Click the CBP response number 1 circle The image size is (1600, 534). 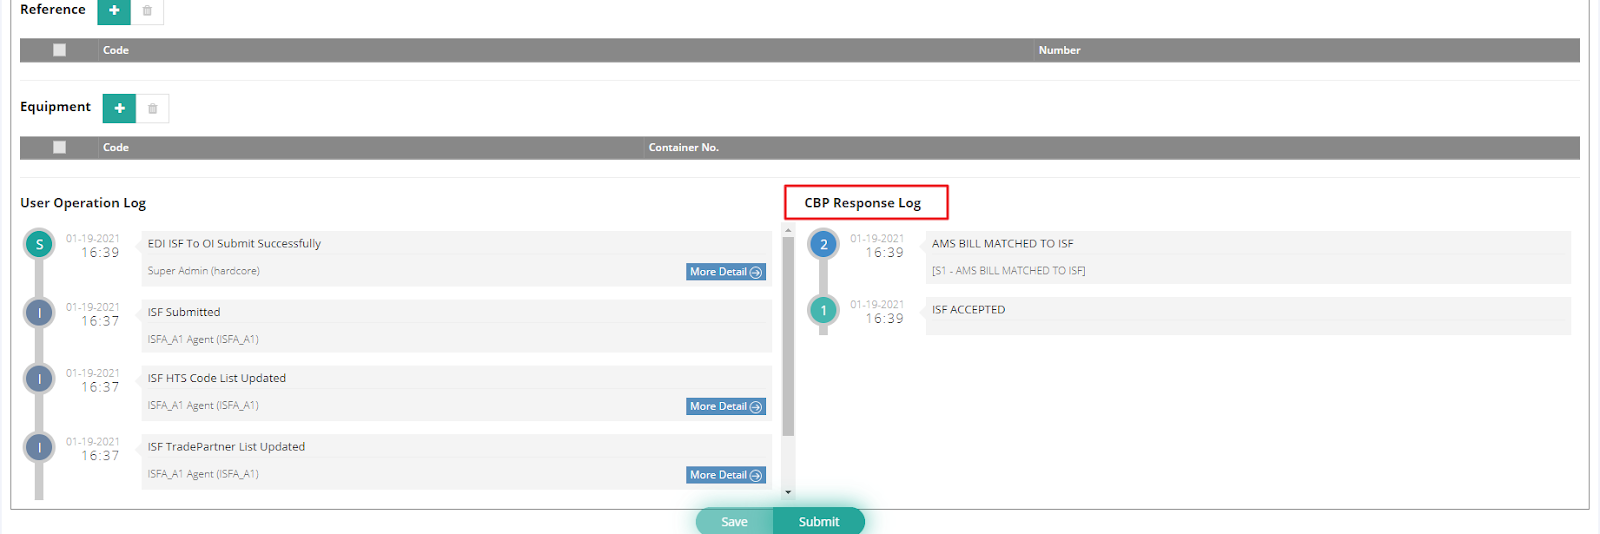(823, 310)
